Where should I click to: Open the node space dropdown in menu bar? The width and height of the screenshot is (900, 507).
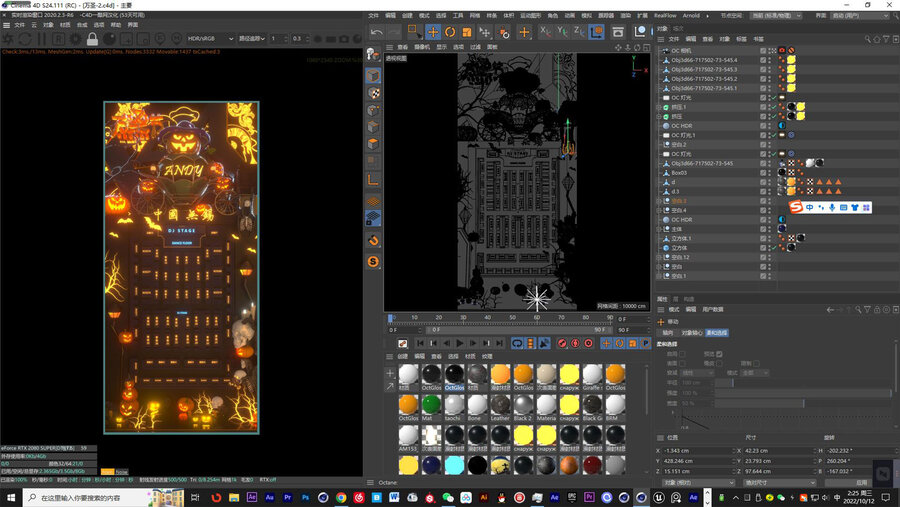point(776,16)
